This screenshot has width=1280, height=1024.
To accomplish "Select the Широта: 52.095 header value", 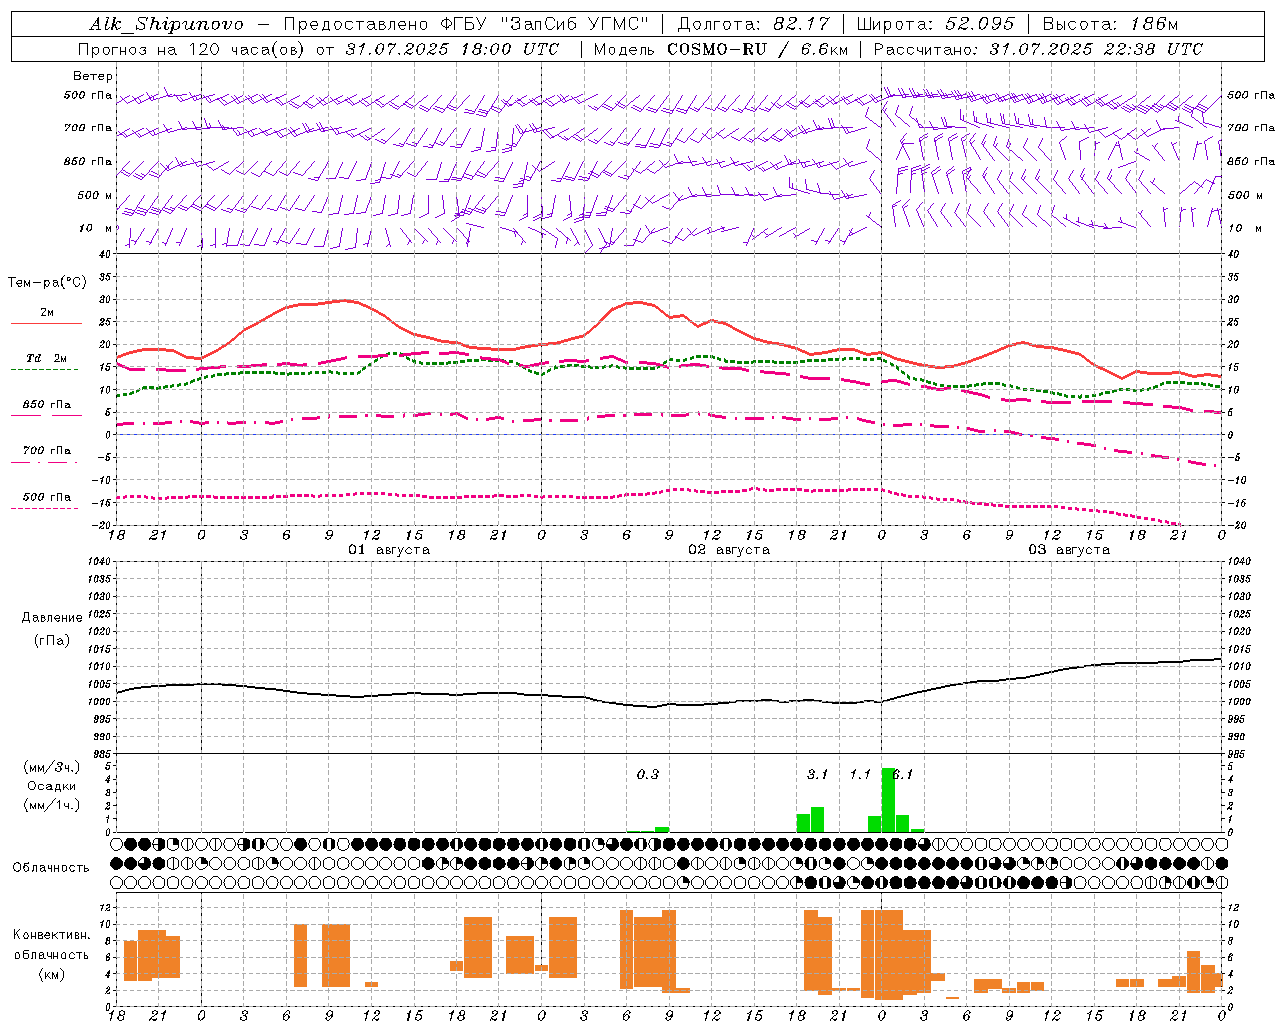I will coord(935,24).
